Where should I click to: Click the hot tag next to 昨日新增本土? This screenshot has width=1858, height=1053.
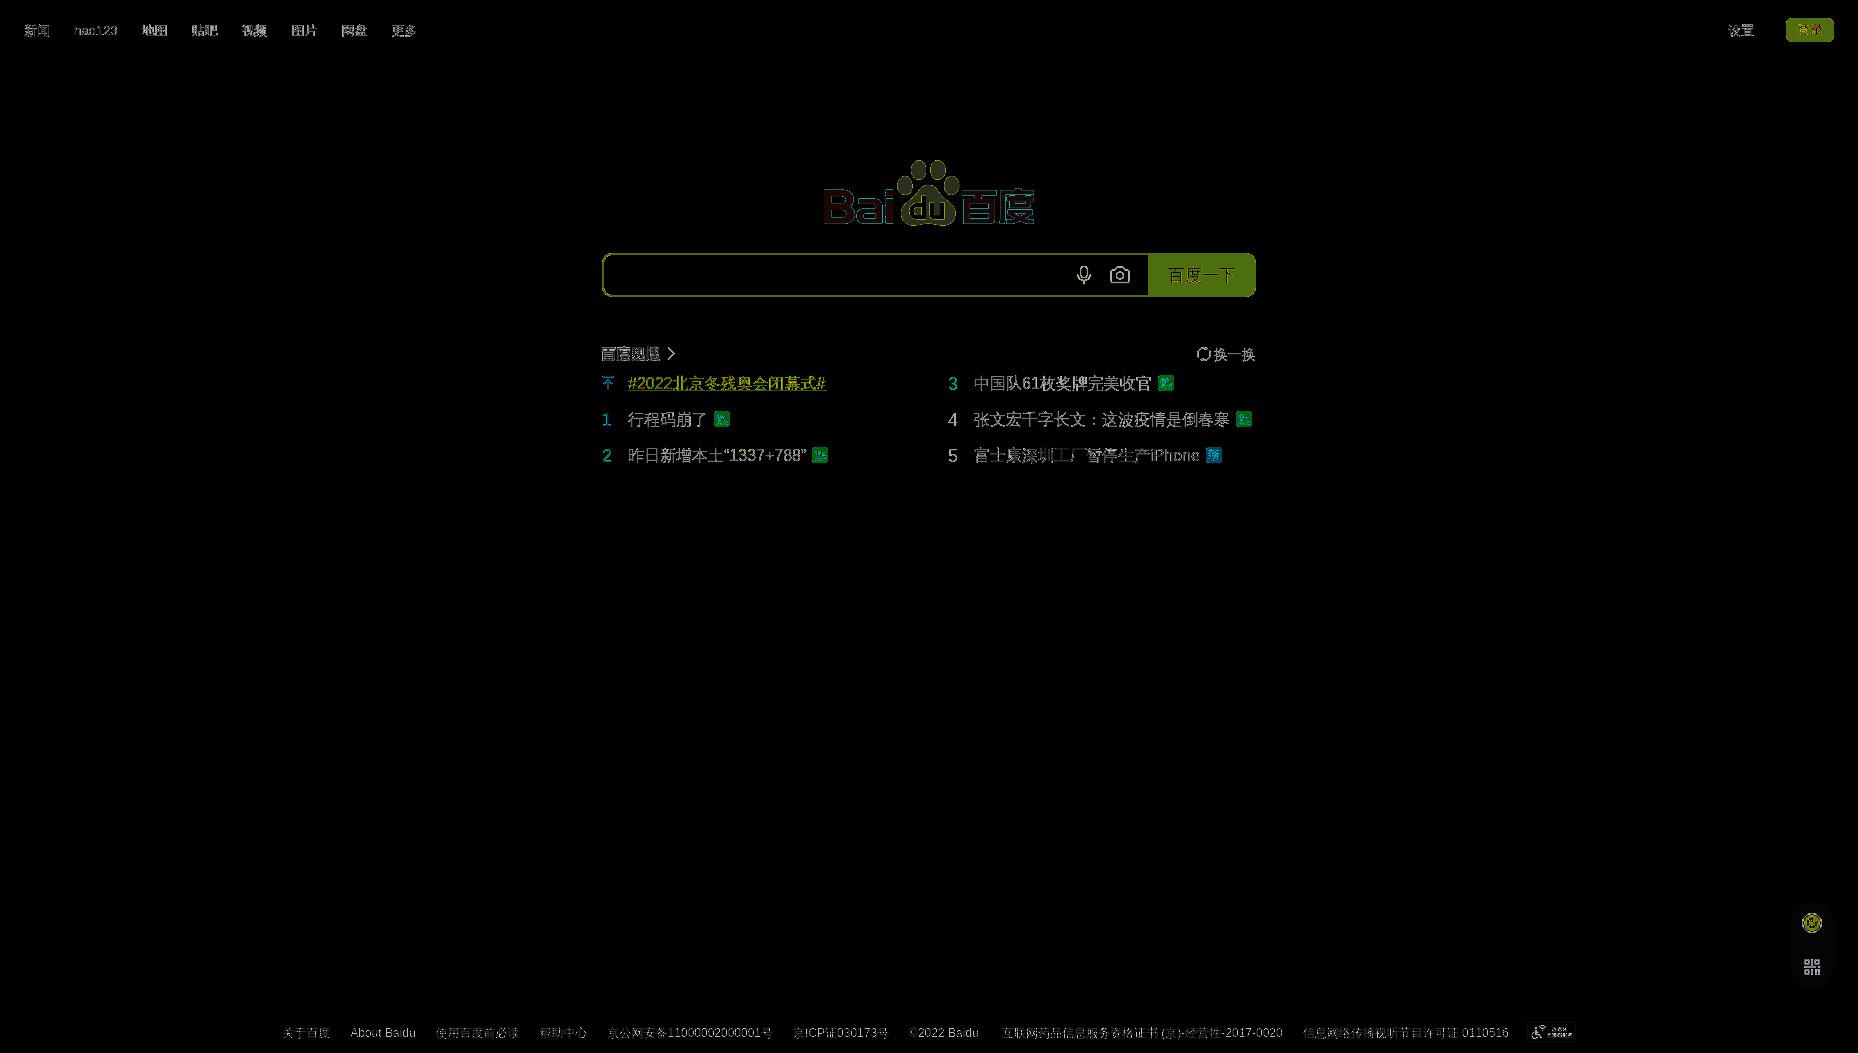pyautogui.click(x=820, y=455)
